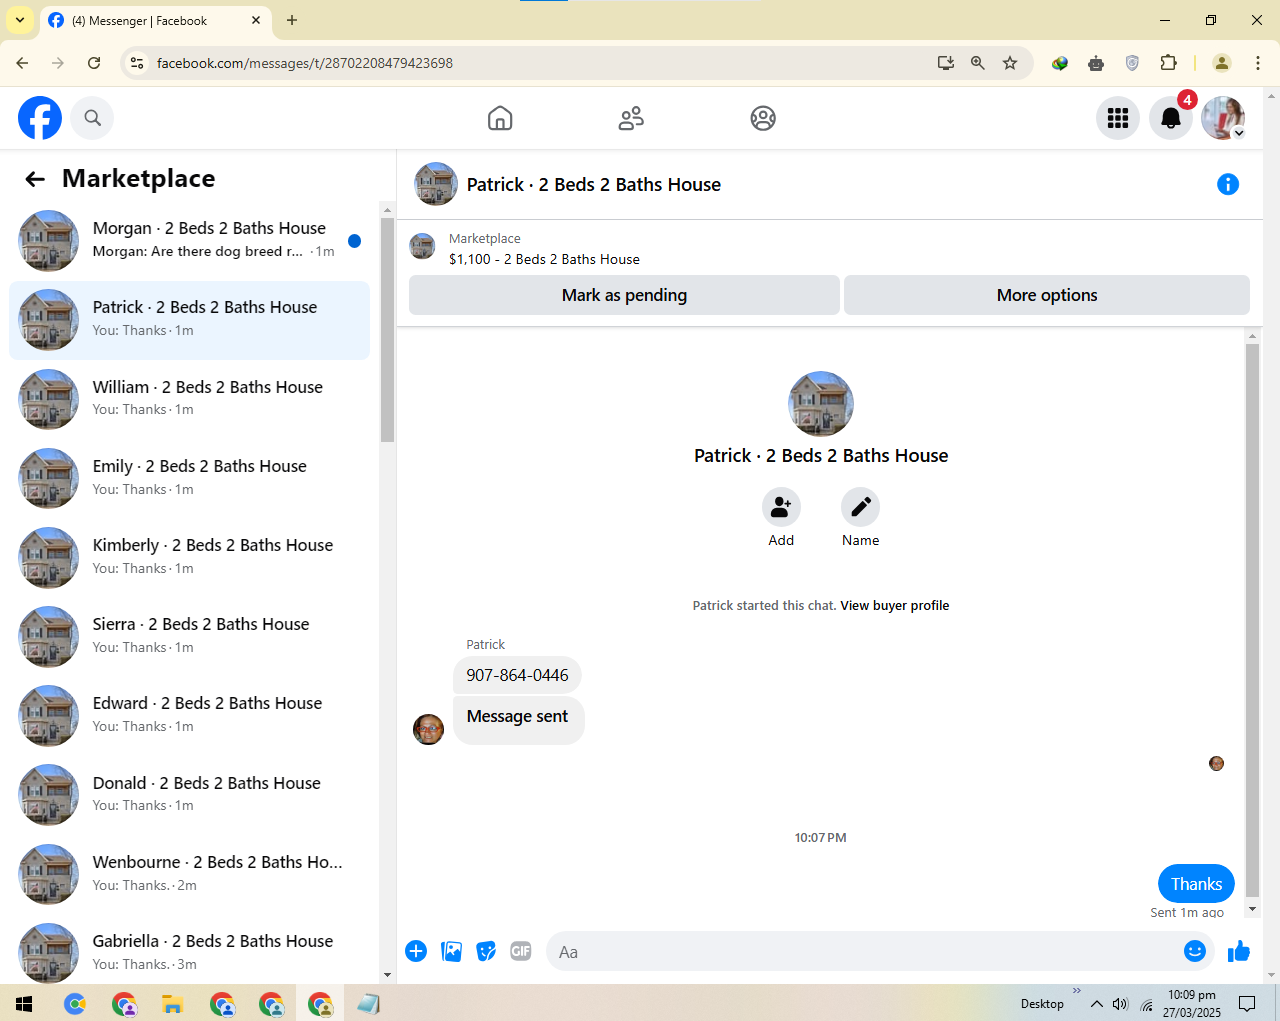Open File Explorer from the taskbar
1280x1021 pixels.
point(172,1004)
